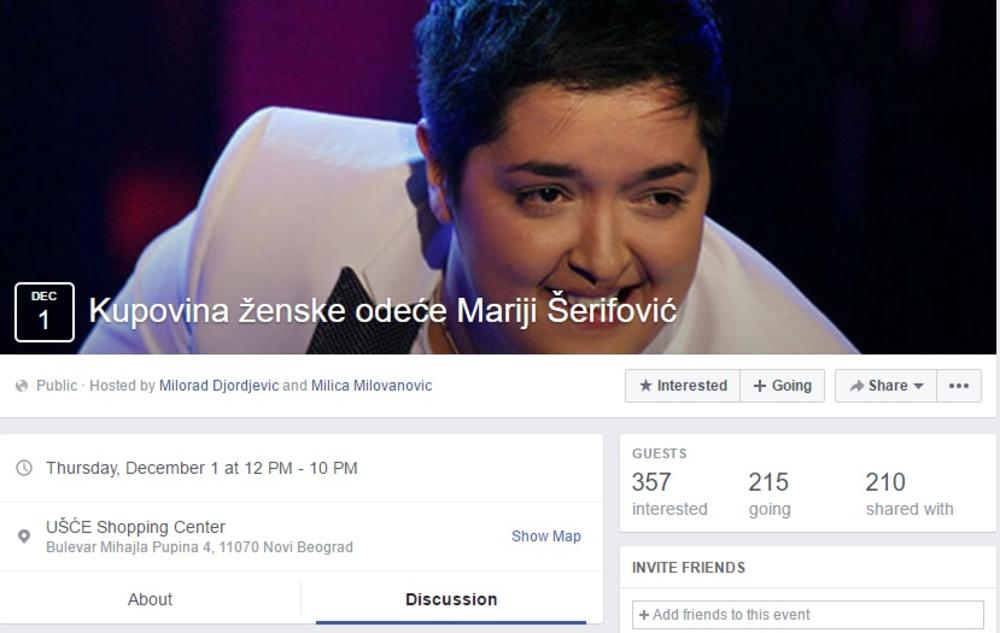
Task: View the 357 interested guests
Action: (x=670, y=493)
